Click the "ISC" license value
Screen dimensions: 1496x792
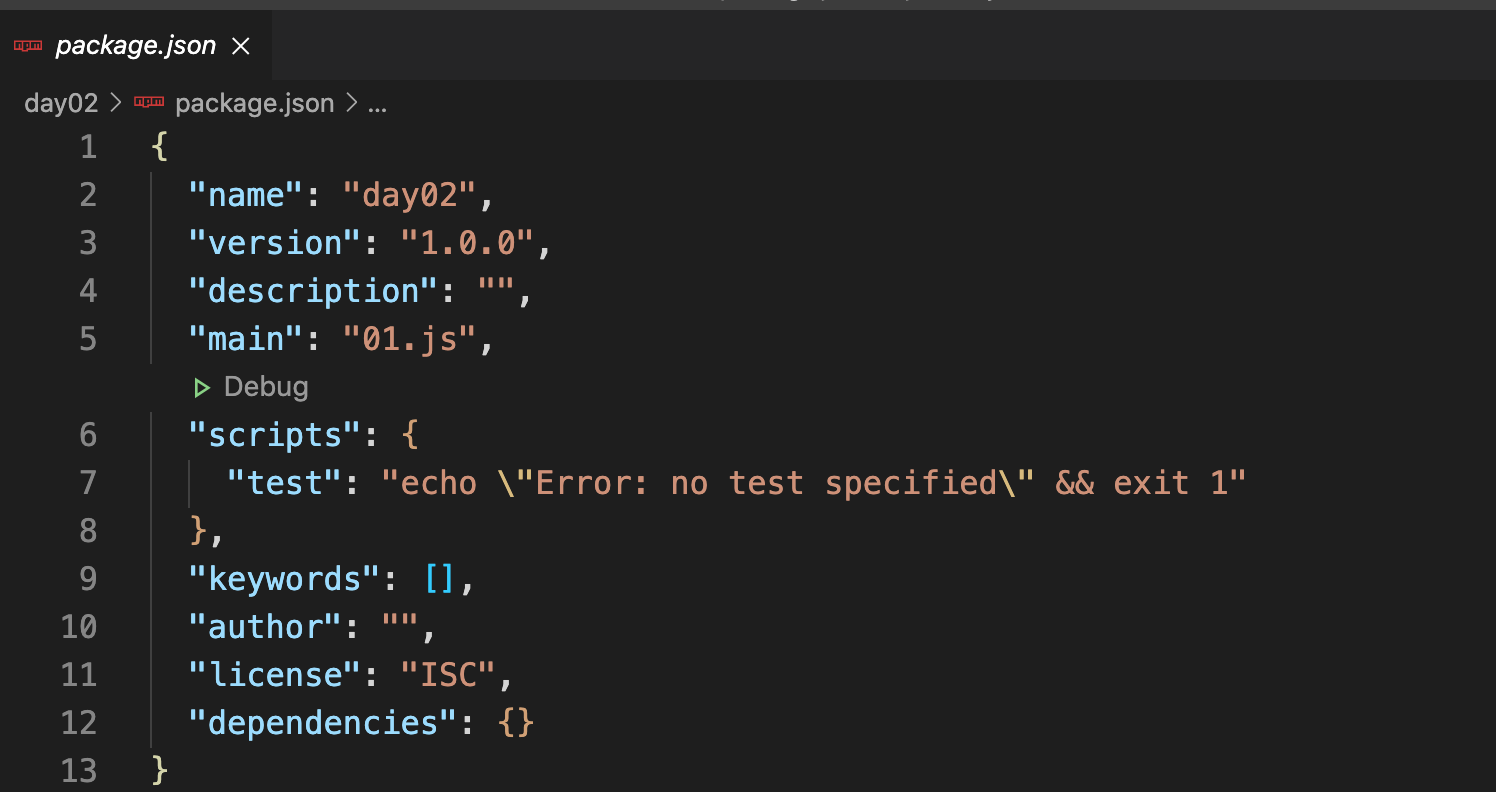coord(448,675)
